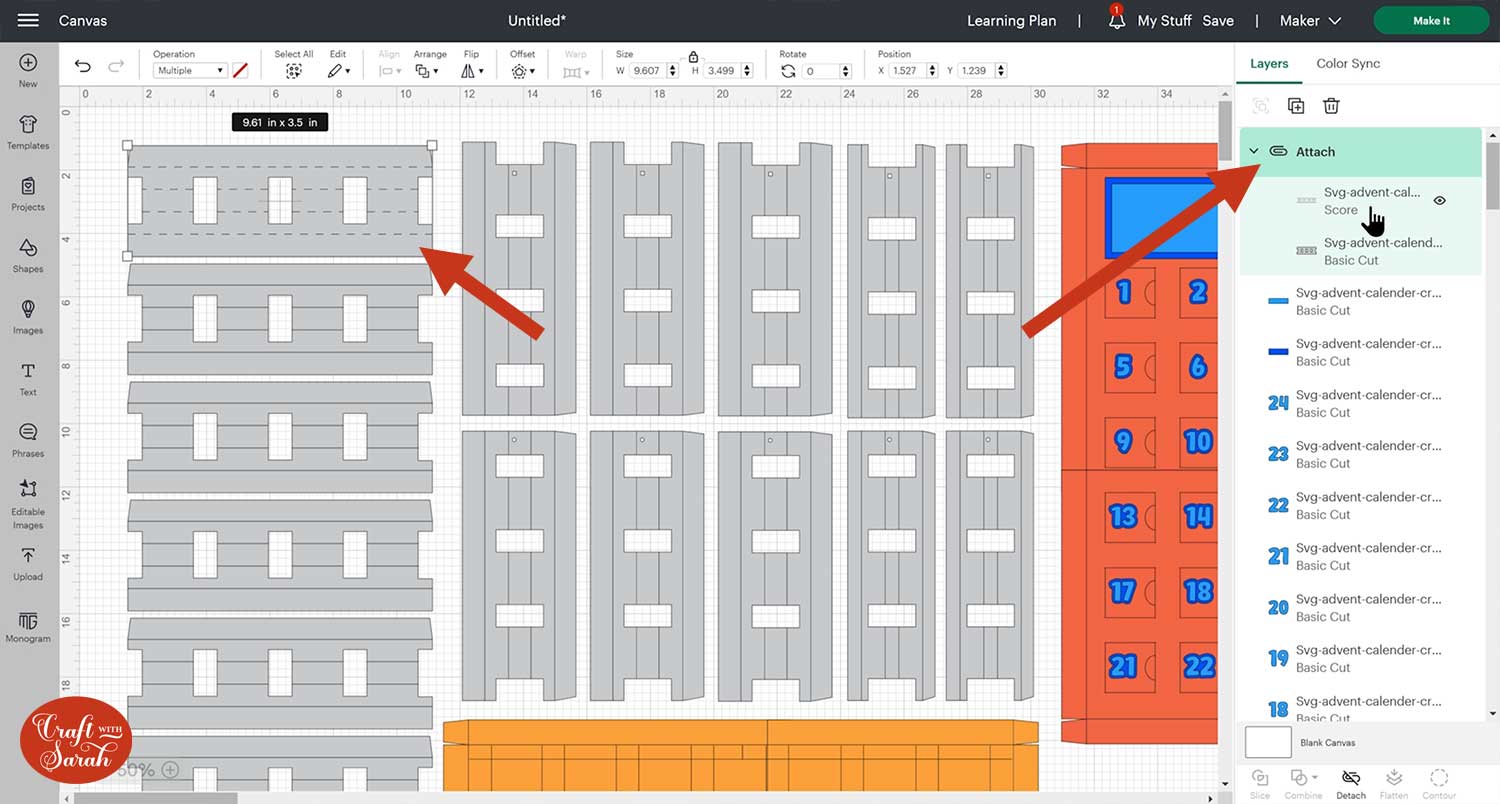
Task: Open the Align dropdown
Action: coord(389,71)
